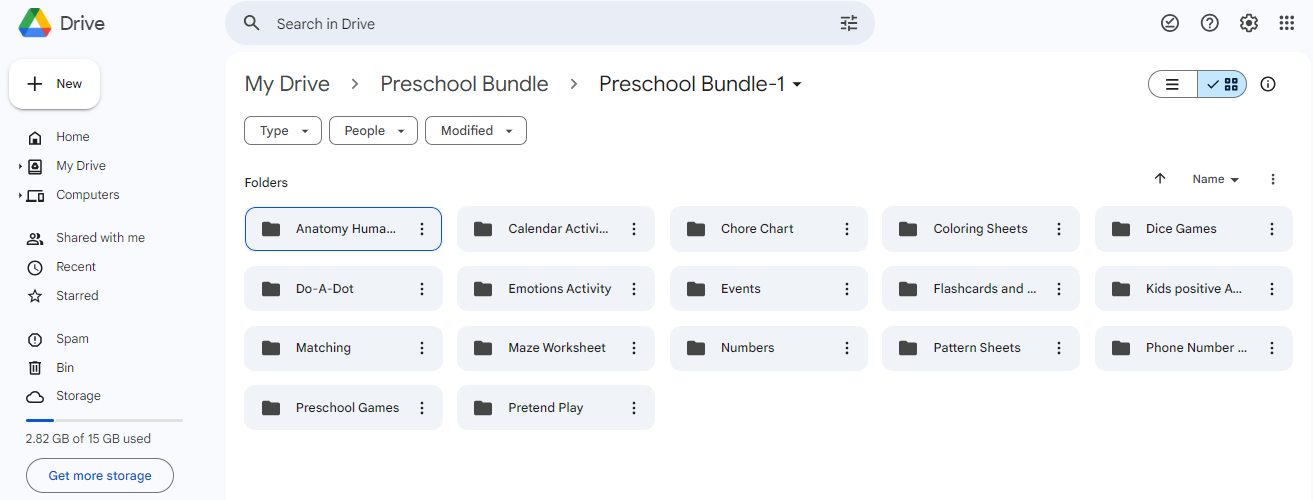Show the view details info icon
The image size is (1313, 500).
(1268, 84)
